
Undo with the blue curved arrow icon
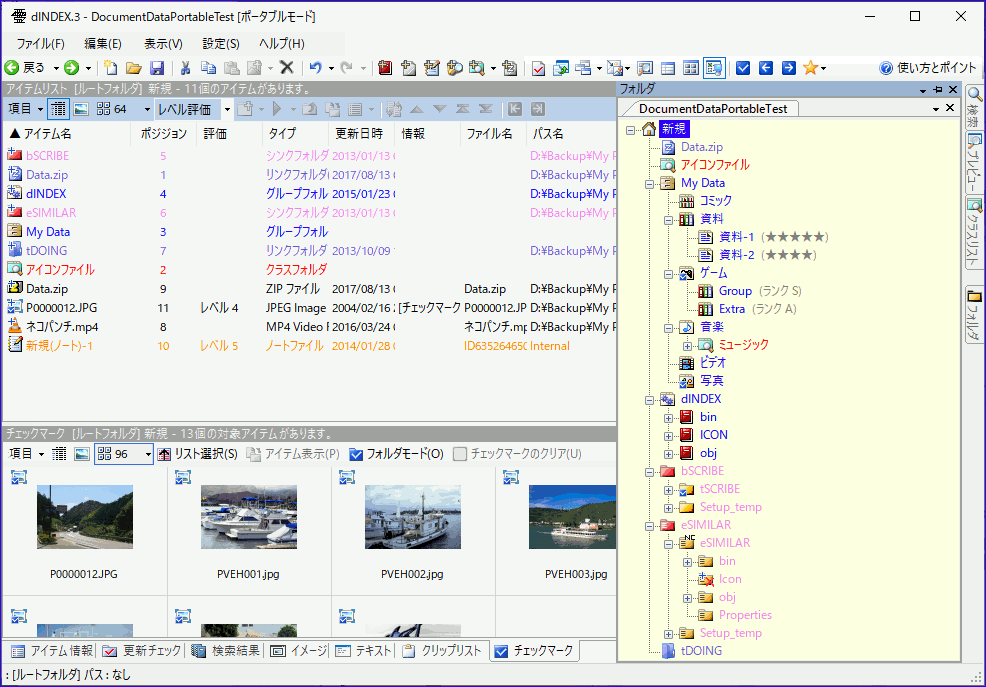pos(316,68)
